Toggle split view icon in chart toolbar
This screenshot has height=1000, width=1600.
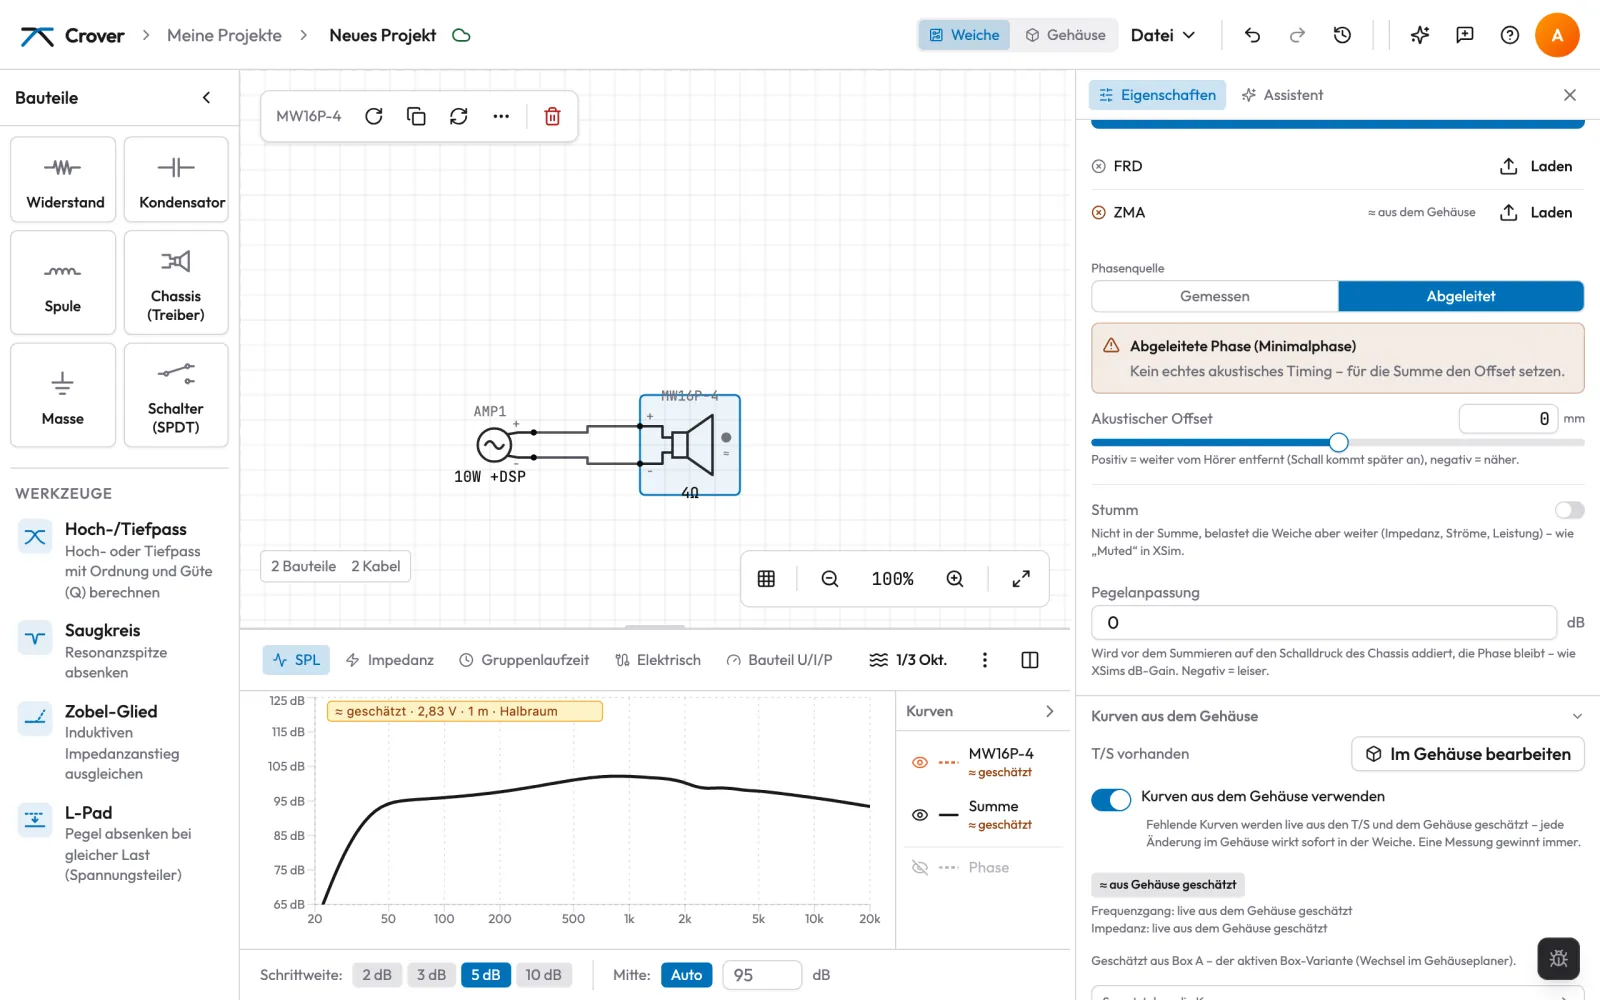1030,660
